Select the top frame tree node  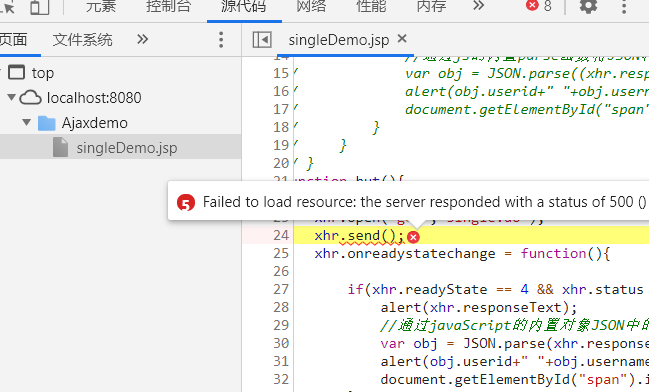tap(31, 73)
